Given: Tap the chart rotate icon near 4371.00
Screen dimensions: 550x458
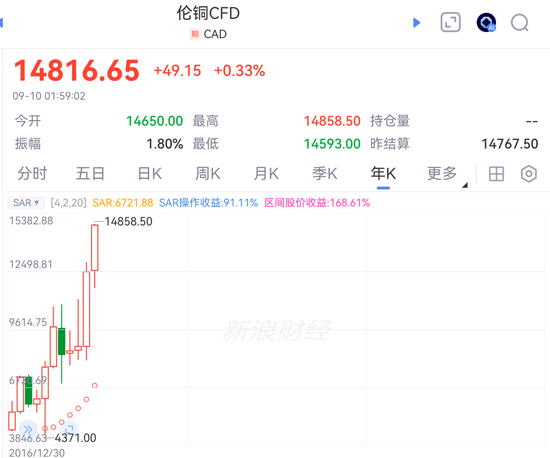Looking at the screenshot, I should [69, 429].
